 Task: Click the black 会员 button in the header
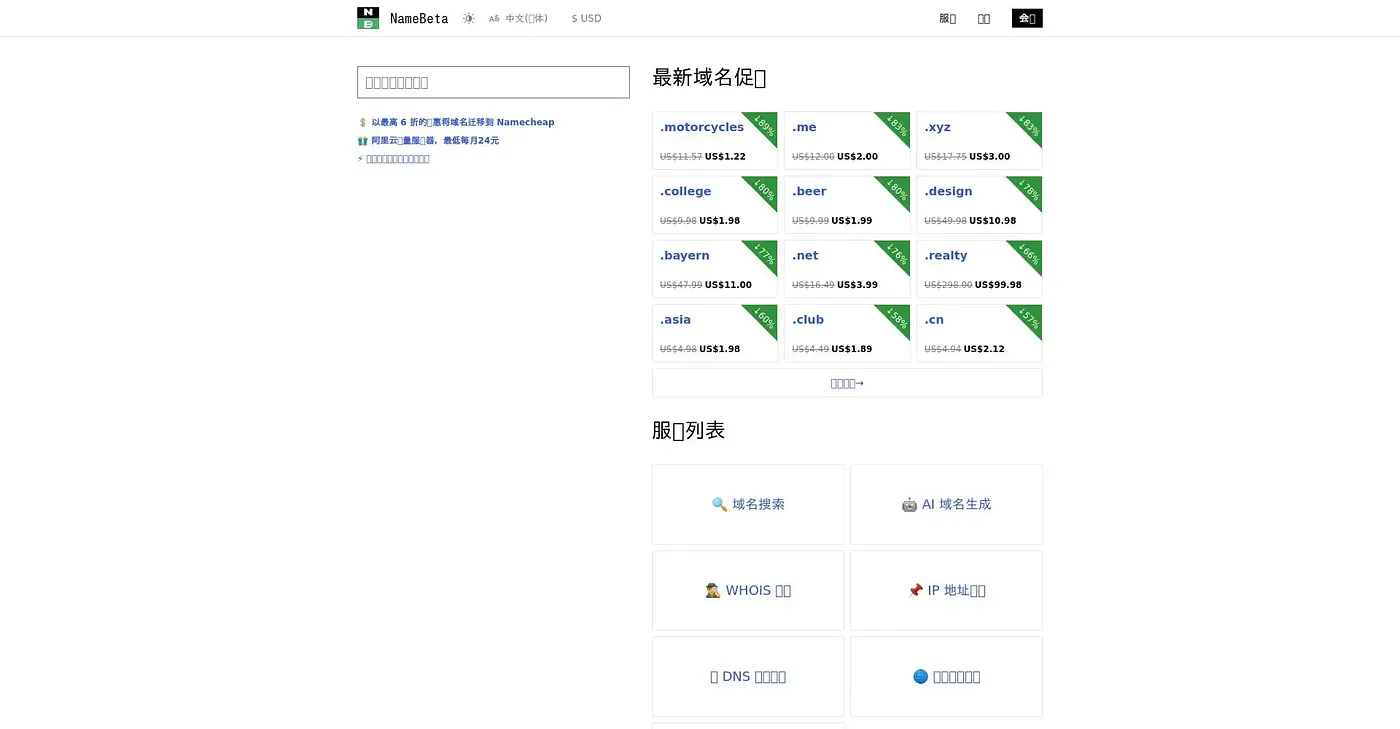[x=1027, y=18]
